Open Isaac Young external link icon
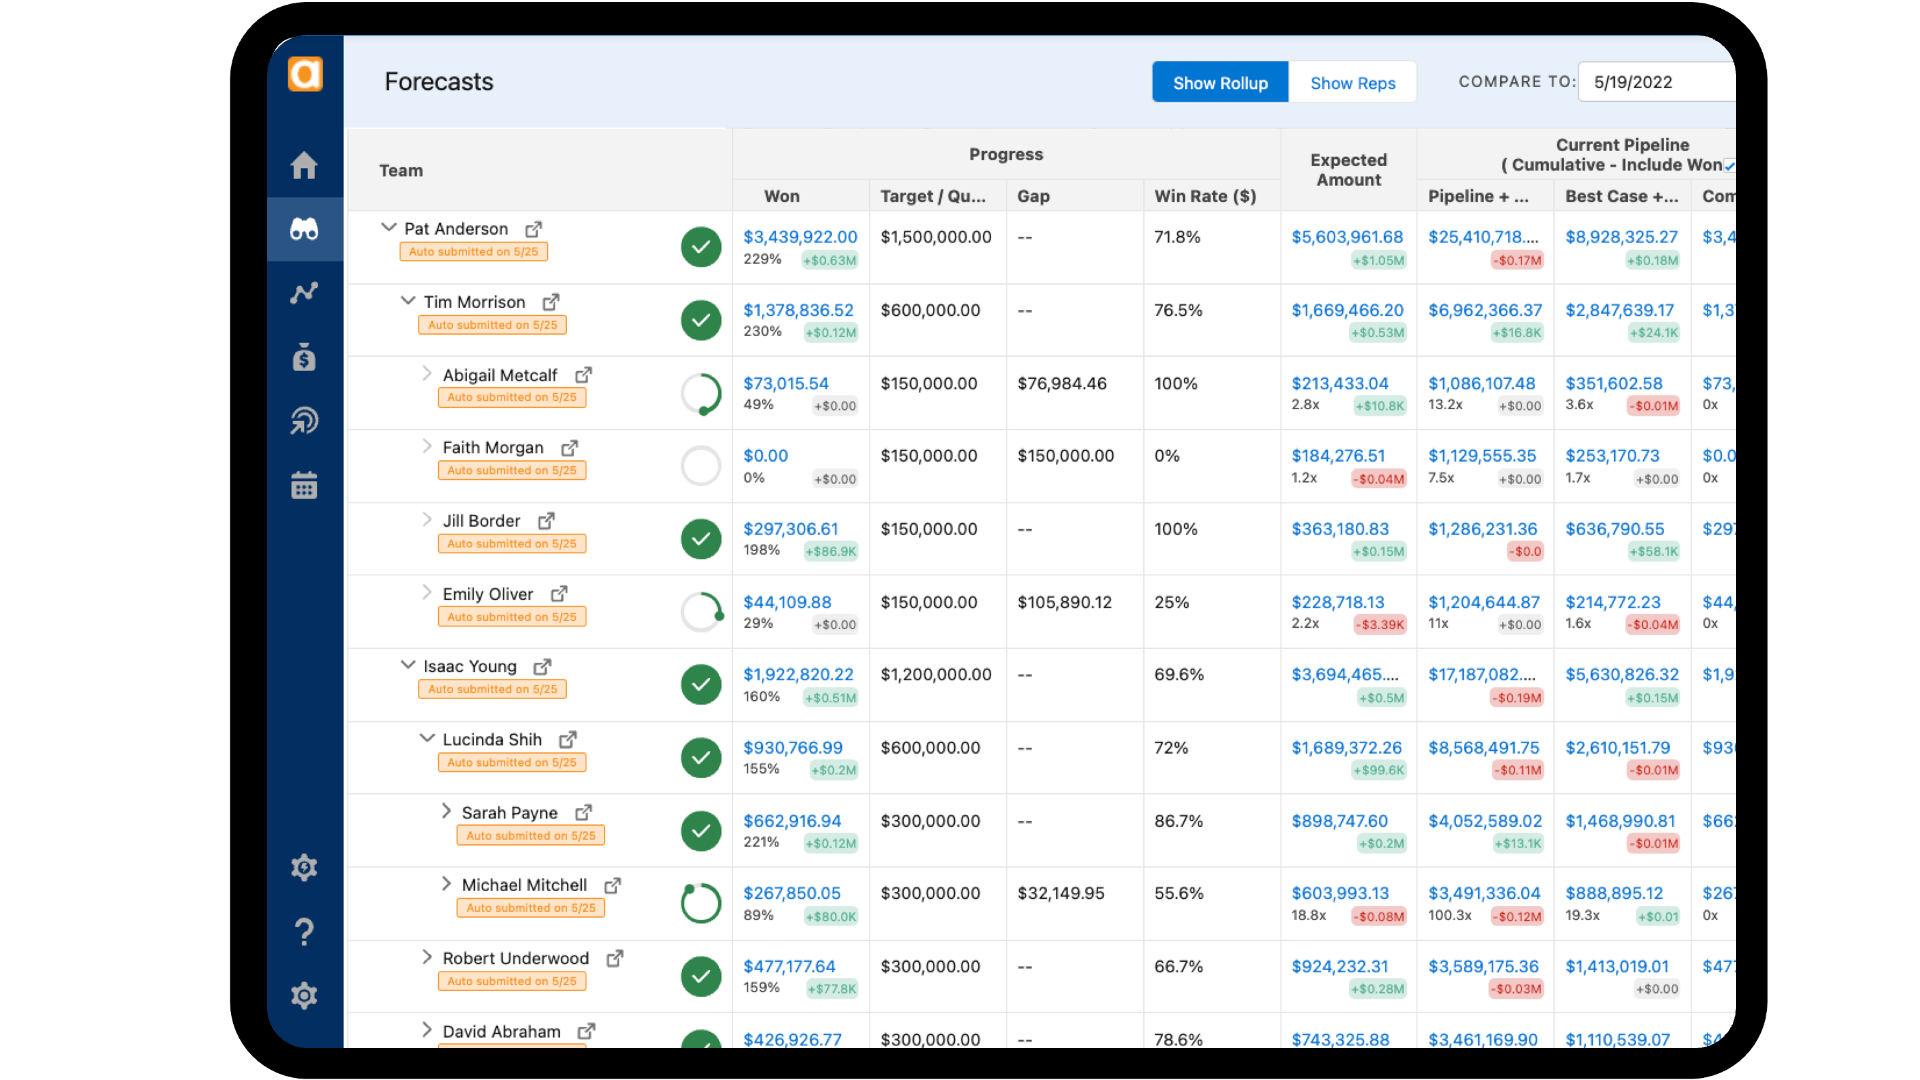This screenshot has width=1920, height=1080. 543,666
